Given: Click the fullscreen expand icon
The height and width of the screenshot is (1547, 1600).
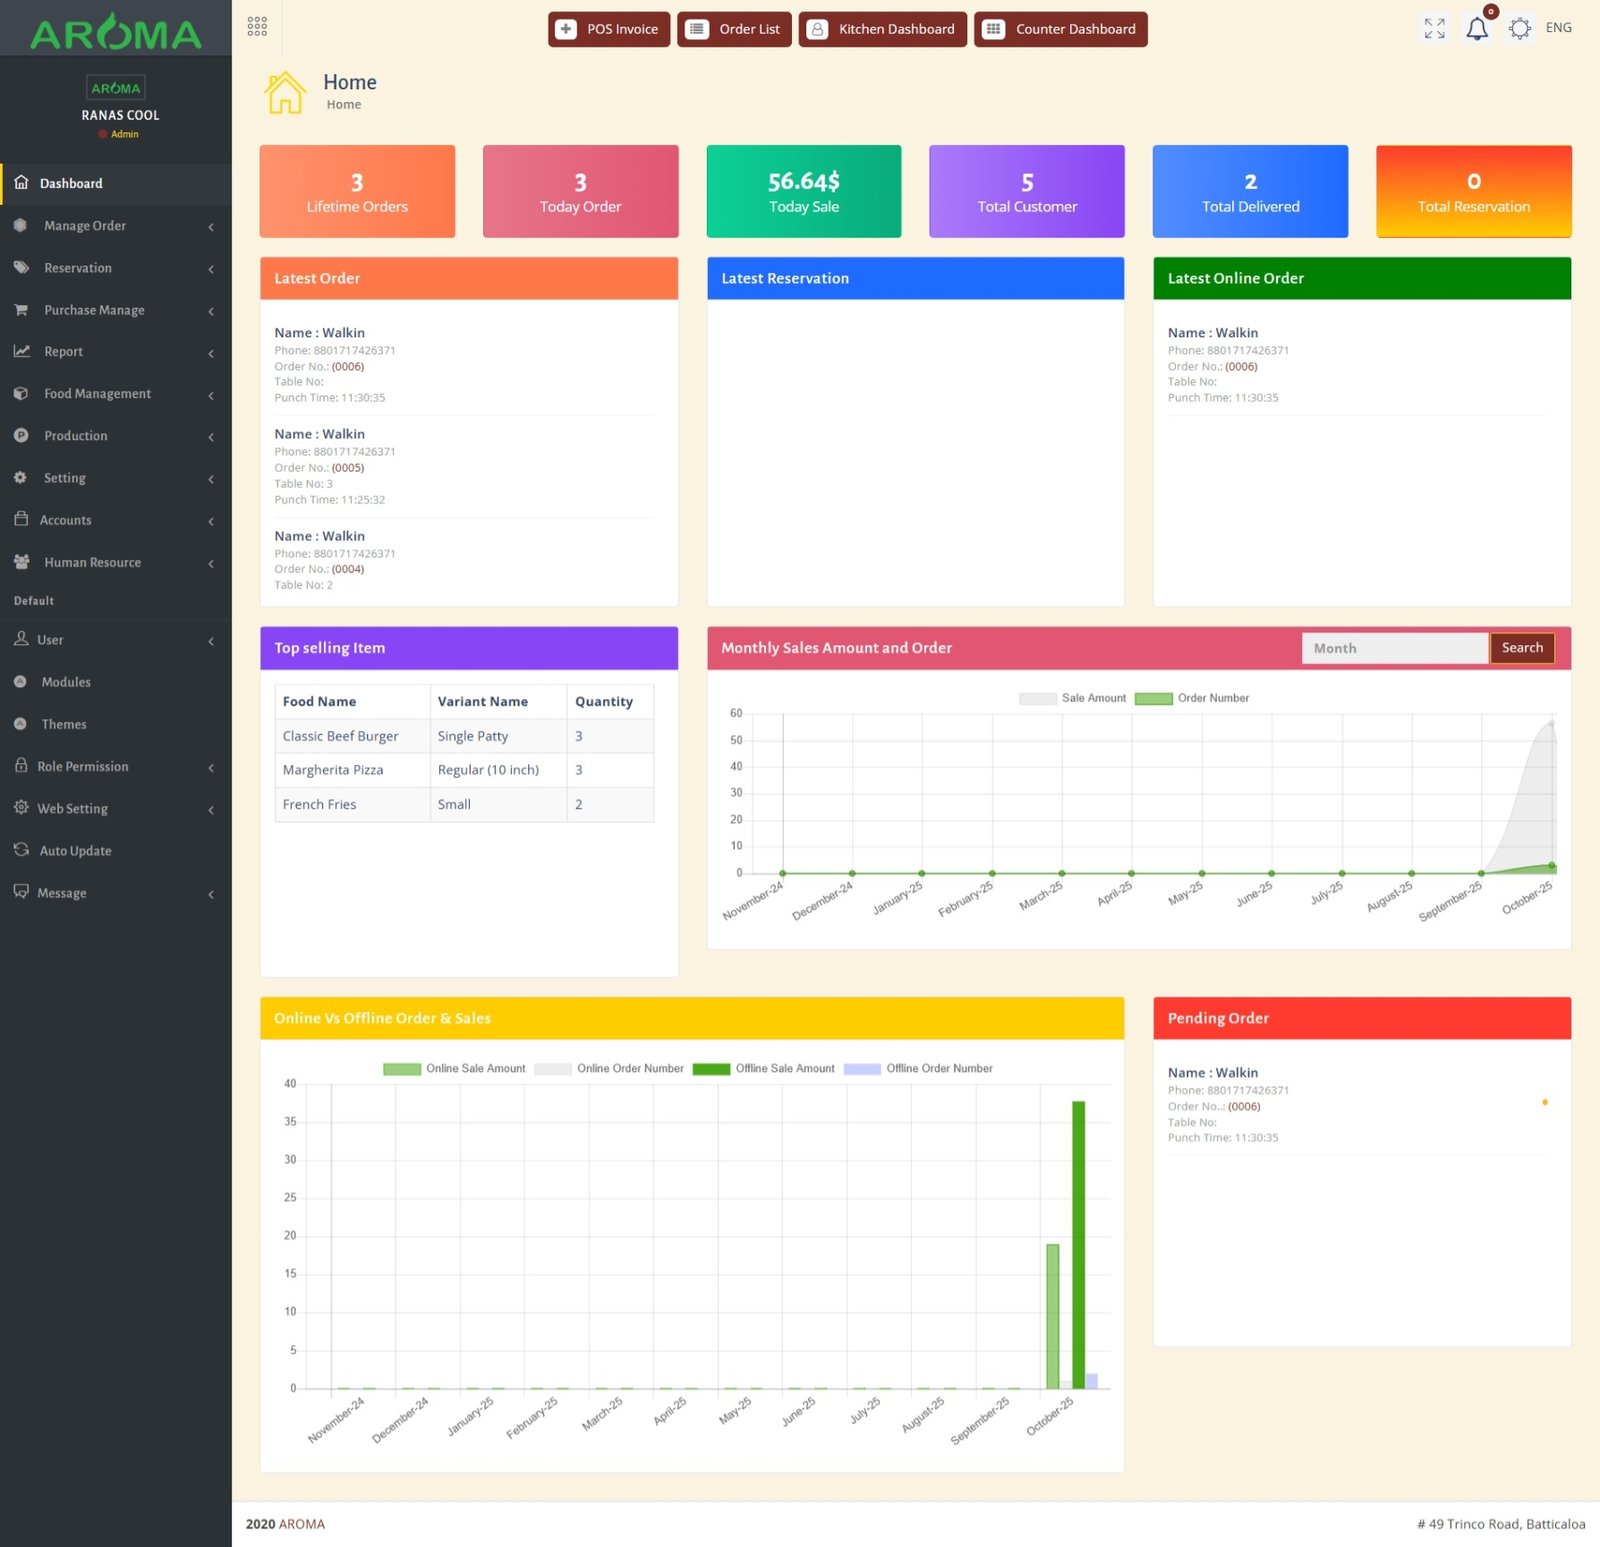Looking at the screenshot, I should pos(1434,29).
